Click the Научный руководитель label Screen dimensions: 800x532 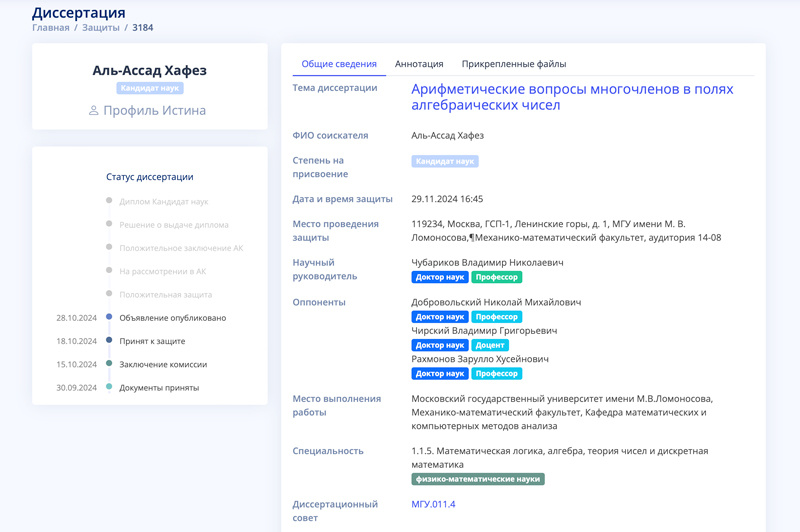point(324,269)
